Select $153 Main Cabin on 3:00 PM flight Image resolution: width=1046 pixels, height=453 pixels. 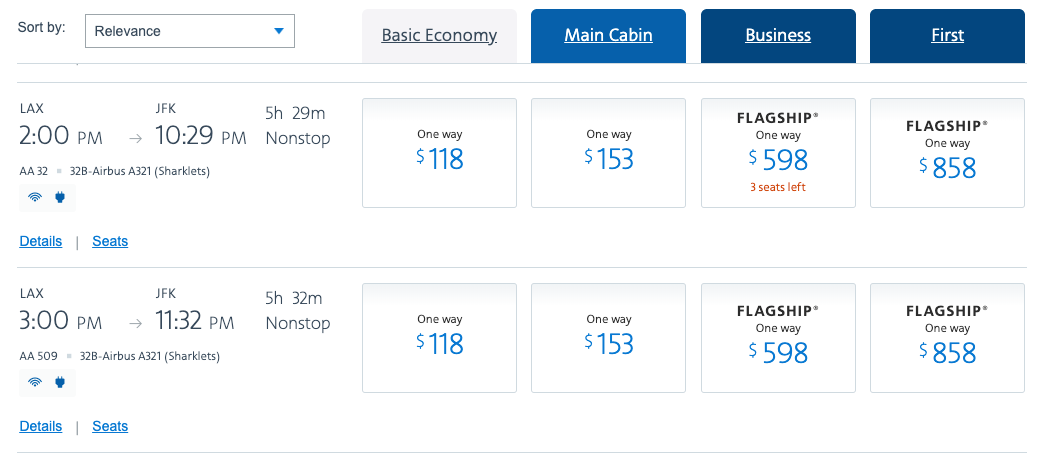(608, 338)
